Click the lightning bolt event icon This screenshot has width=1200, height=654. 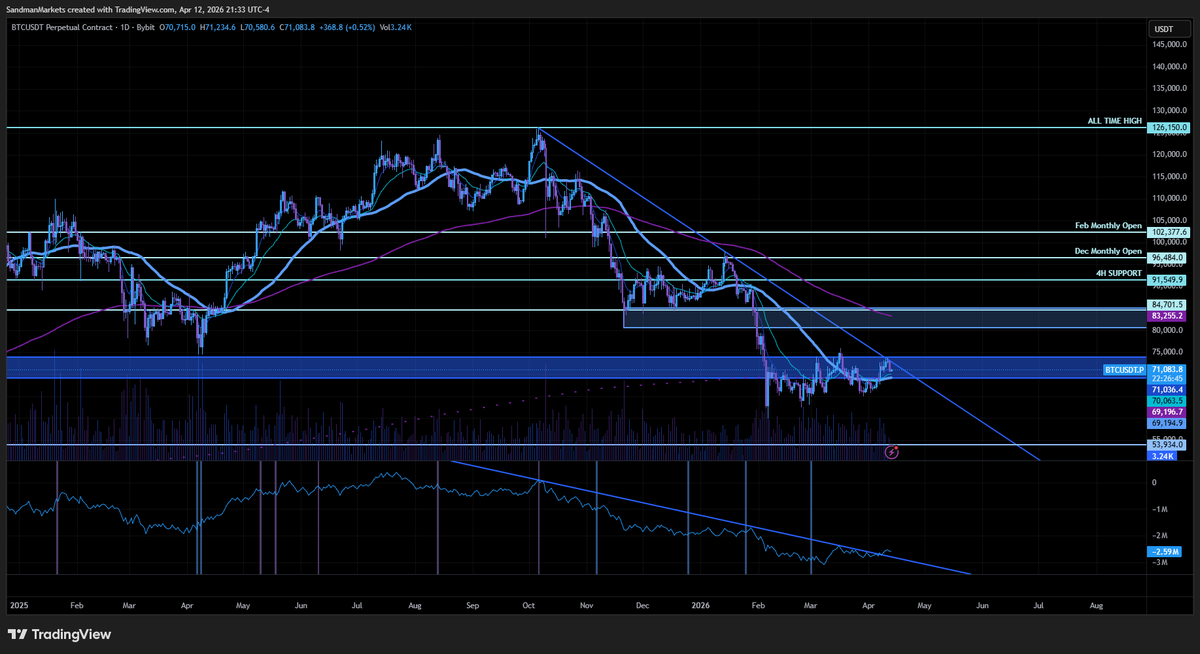point(892,453)
